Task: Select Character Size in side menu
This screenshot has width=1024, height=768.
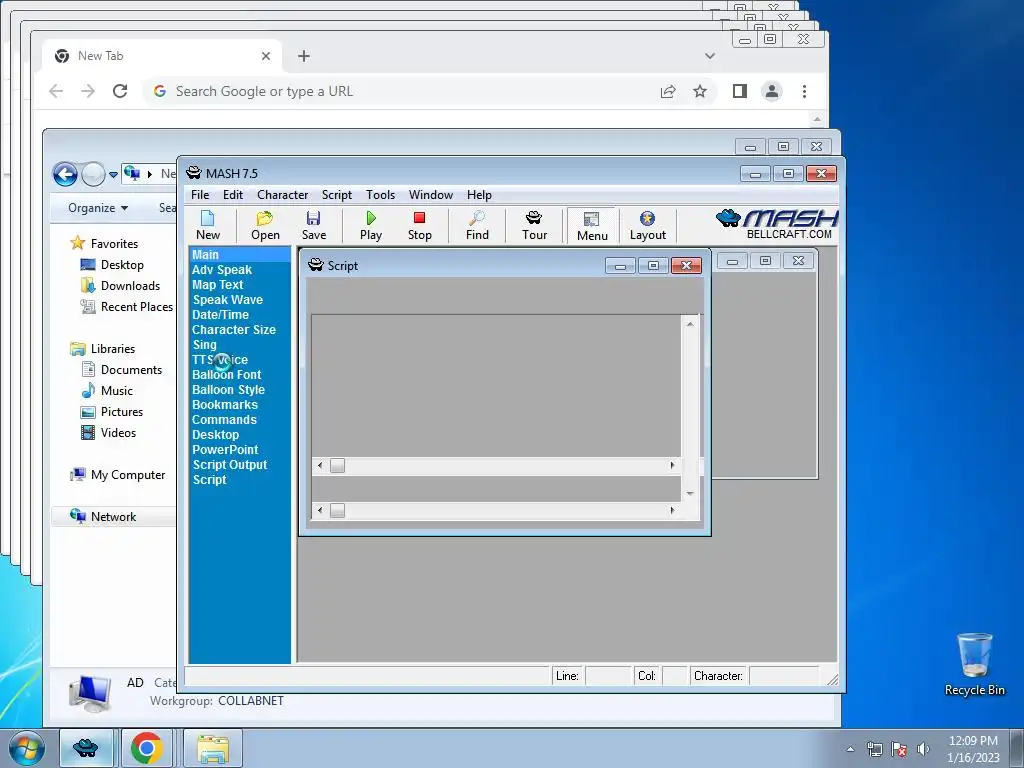Action: [x=234, y=330]
